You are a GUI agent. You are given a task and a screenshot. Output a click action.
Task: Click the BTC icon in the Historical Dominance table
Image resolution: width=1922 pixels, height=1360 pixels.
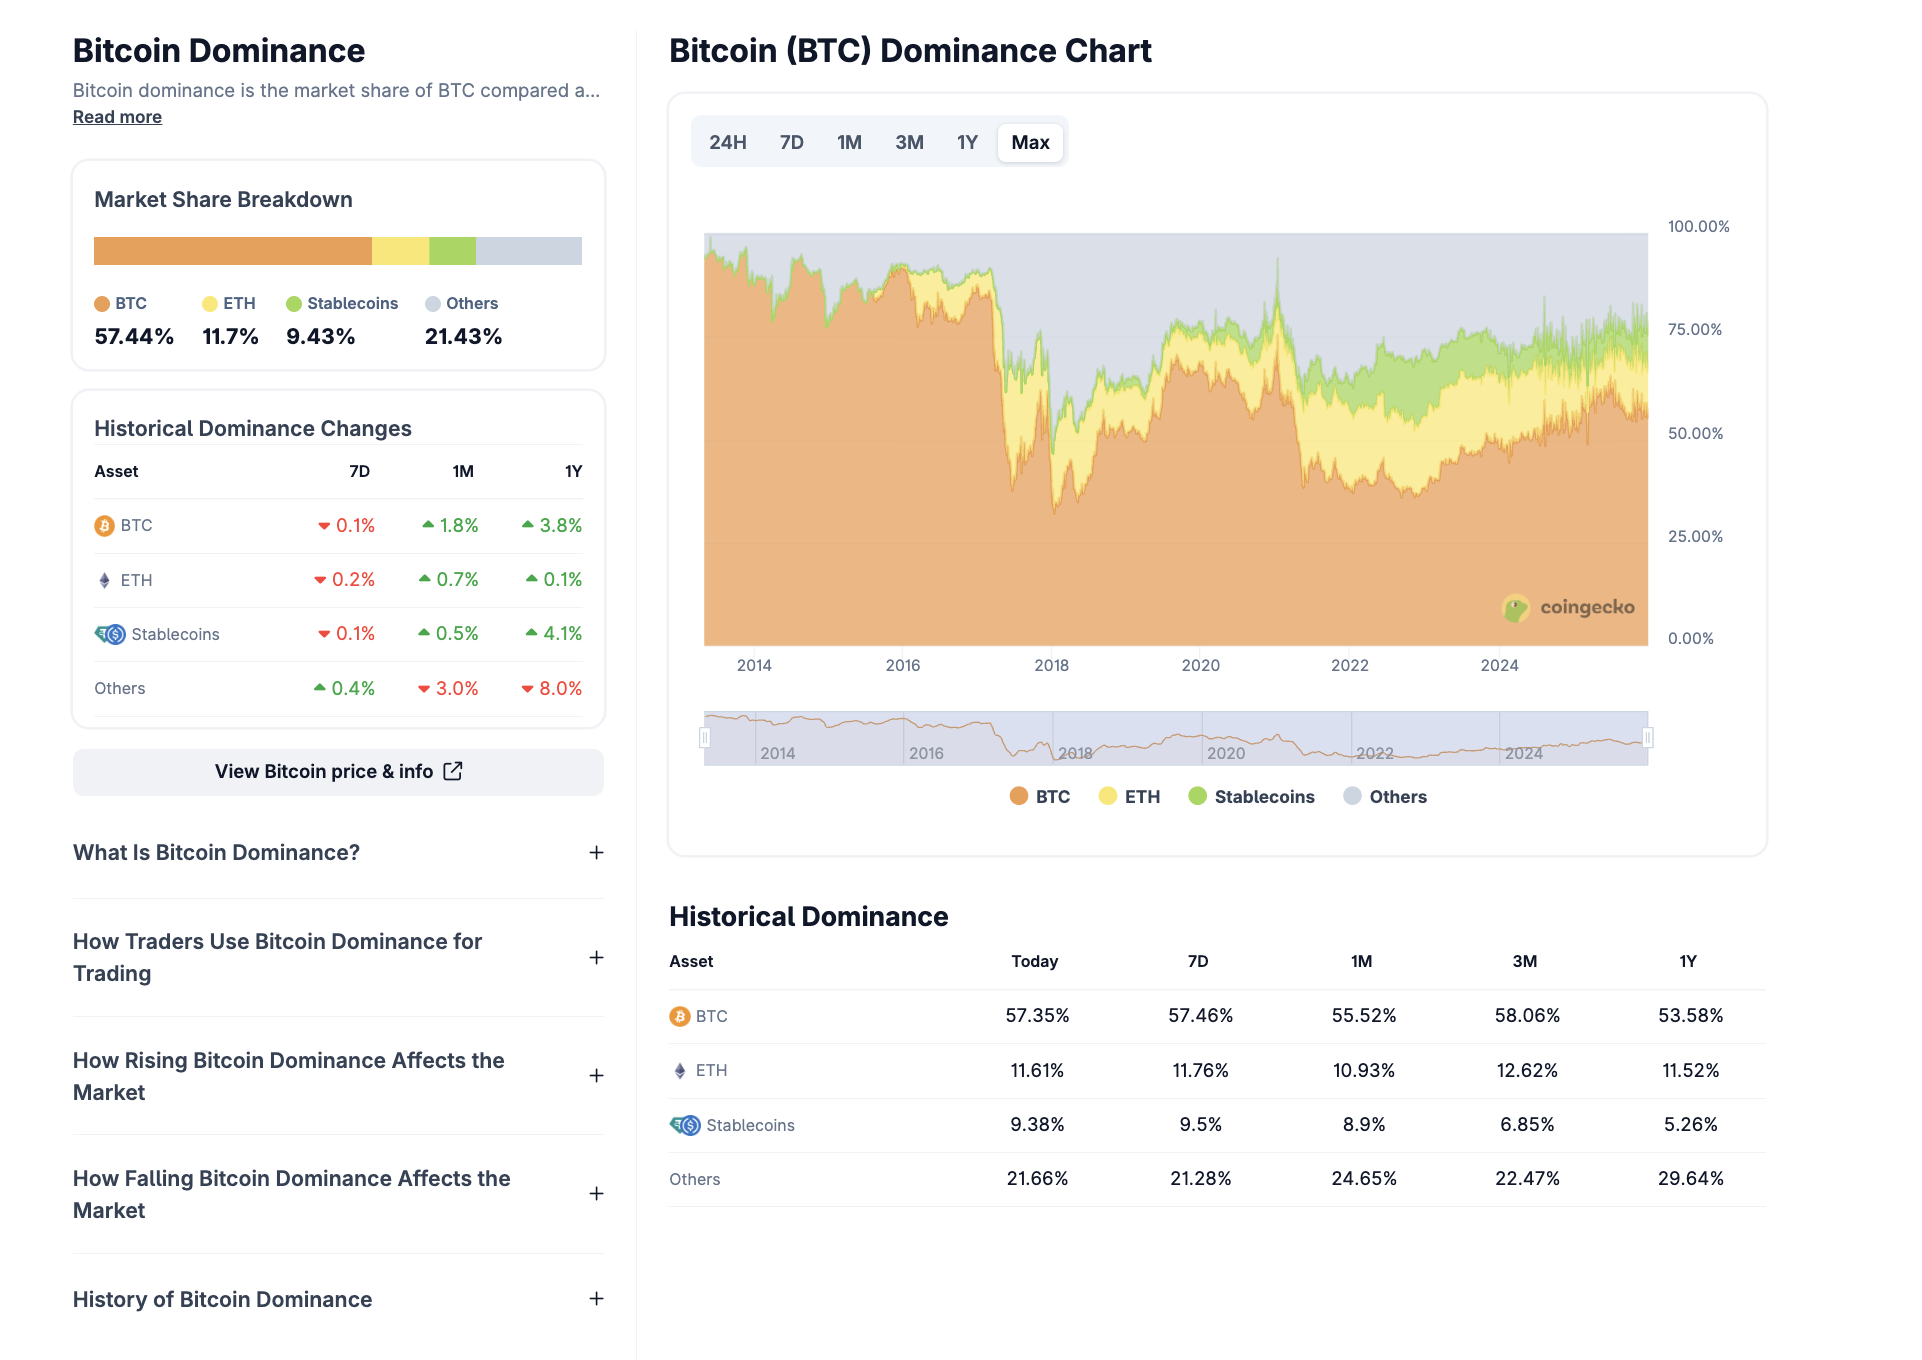(681, 1016)
